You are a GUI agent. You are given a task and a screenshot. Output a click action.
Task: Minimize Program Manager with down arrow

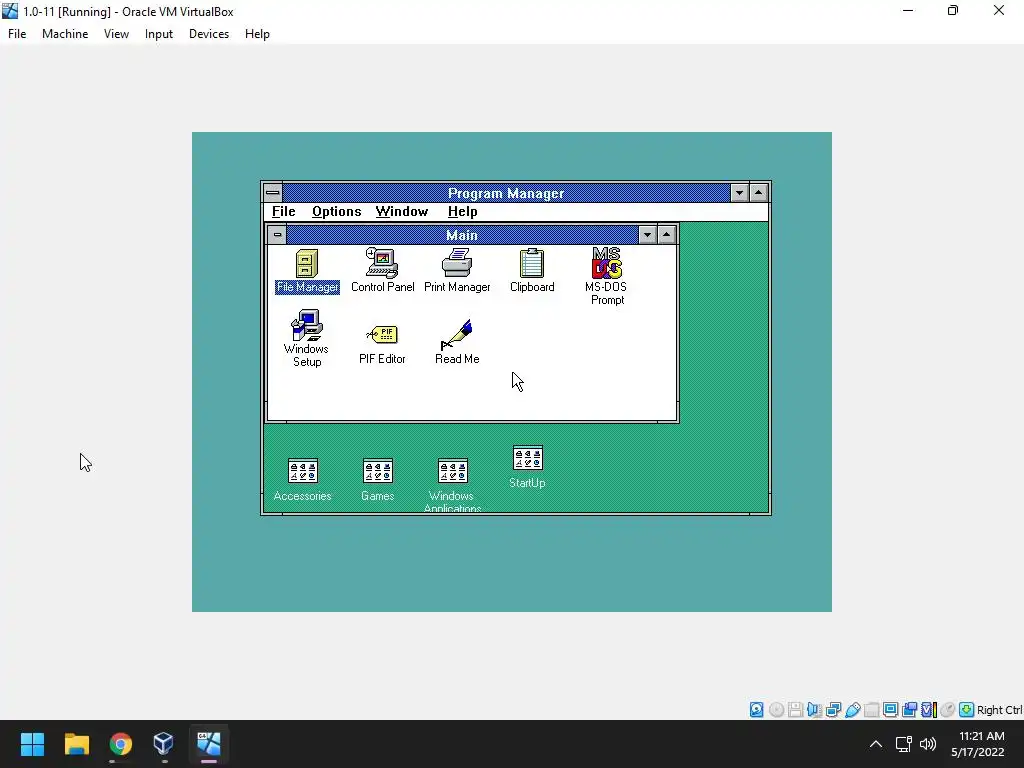739,193
